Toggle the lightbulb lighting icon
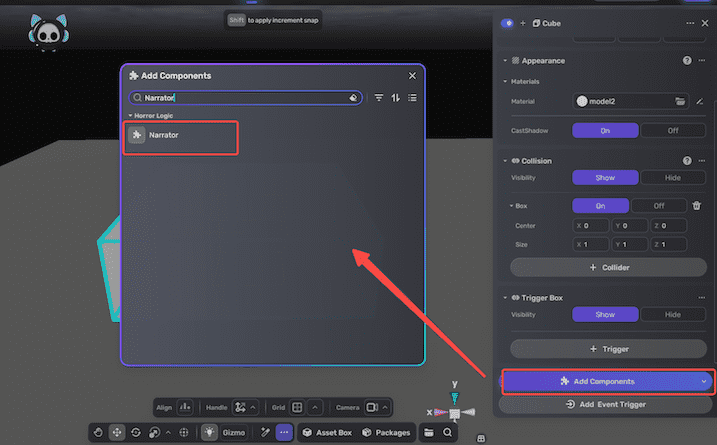 click(x=210, y=433)
